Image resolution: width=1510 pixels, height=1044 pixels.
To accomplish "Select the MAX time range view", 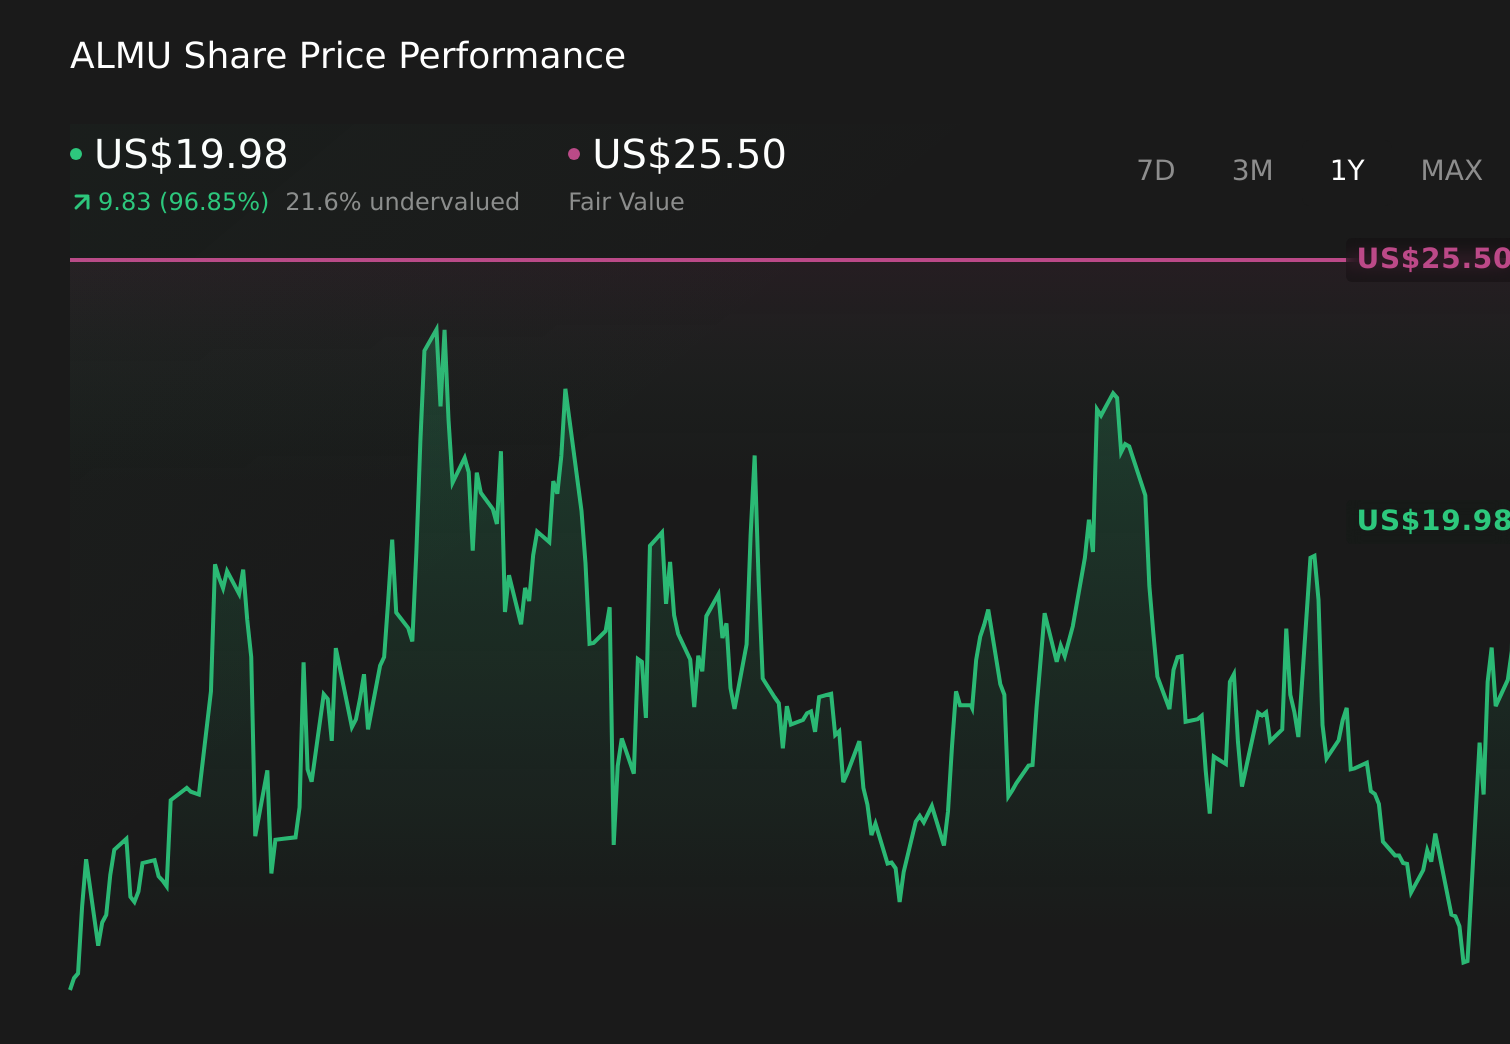I will [x=1450, y=170].
